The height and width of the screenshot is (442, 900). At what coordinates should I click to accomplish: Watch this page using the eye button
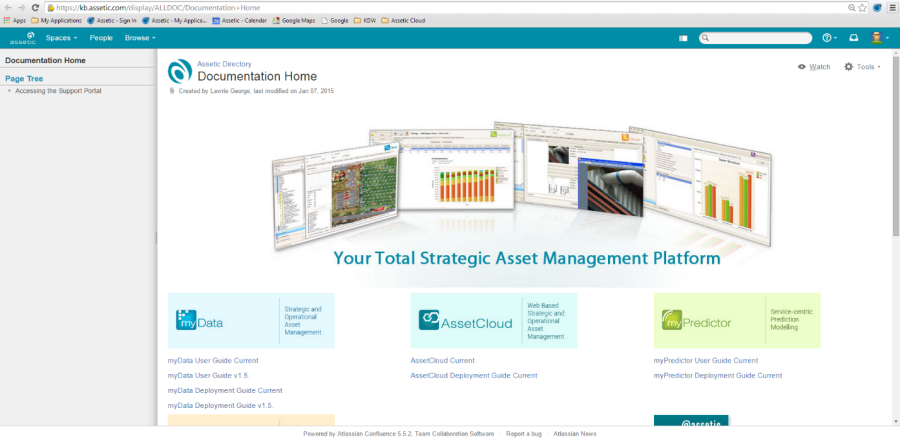814,67
